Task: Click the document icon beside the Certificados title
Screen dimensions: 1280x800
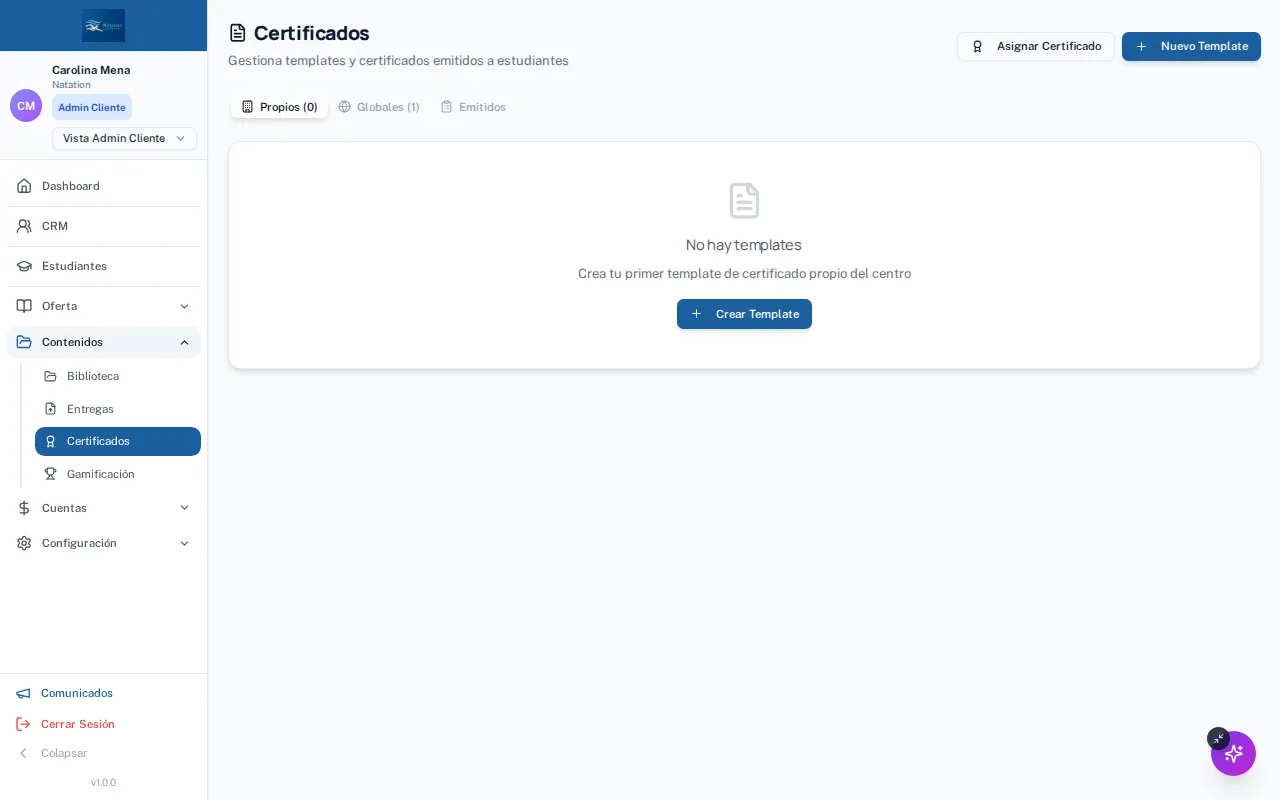Action: point(237,33)
